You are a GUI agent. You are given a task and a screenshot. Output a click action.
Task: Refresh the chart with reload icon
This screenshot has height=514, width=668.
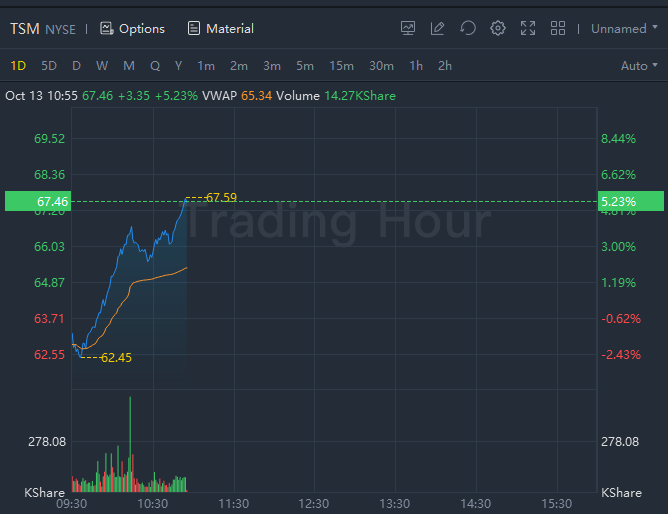468,28
